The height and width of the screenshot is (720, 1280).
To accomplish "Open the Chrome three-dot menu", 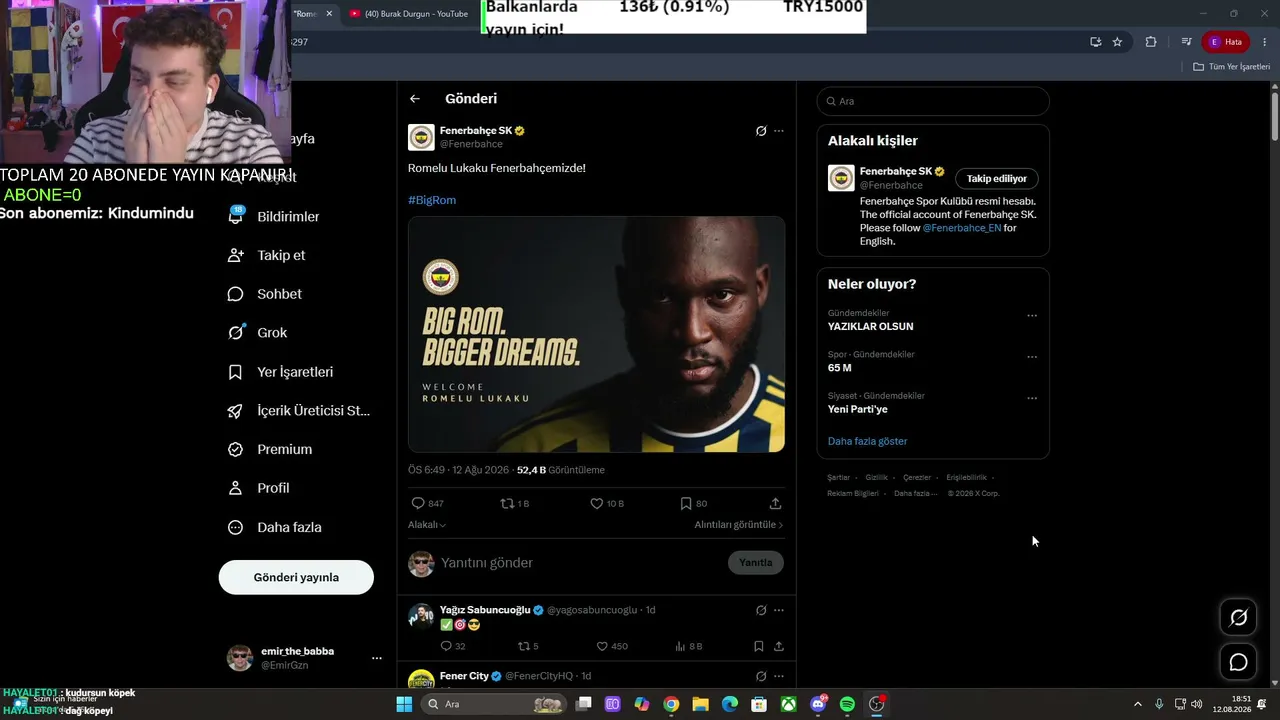I will (x=1264, y=42).
